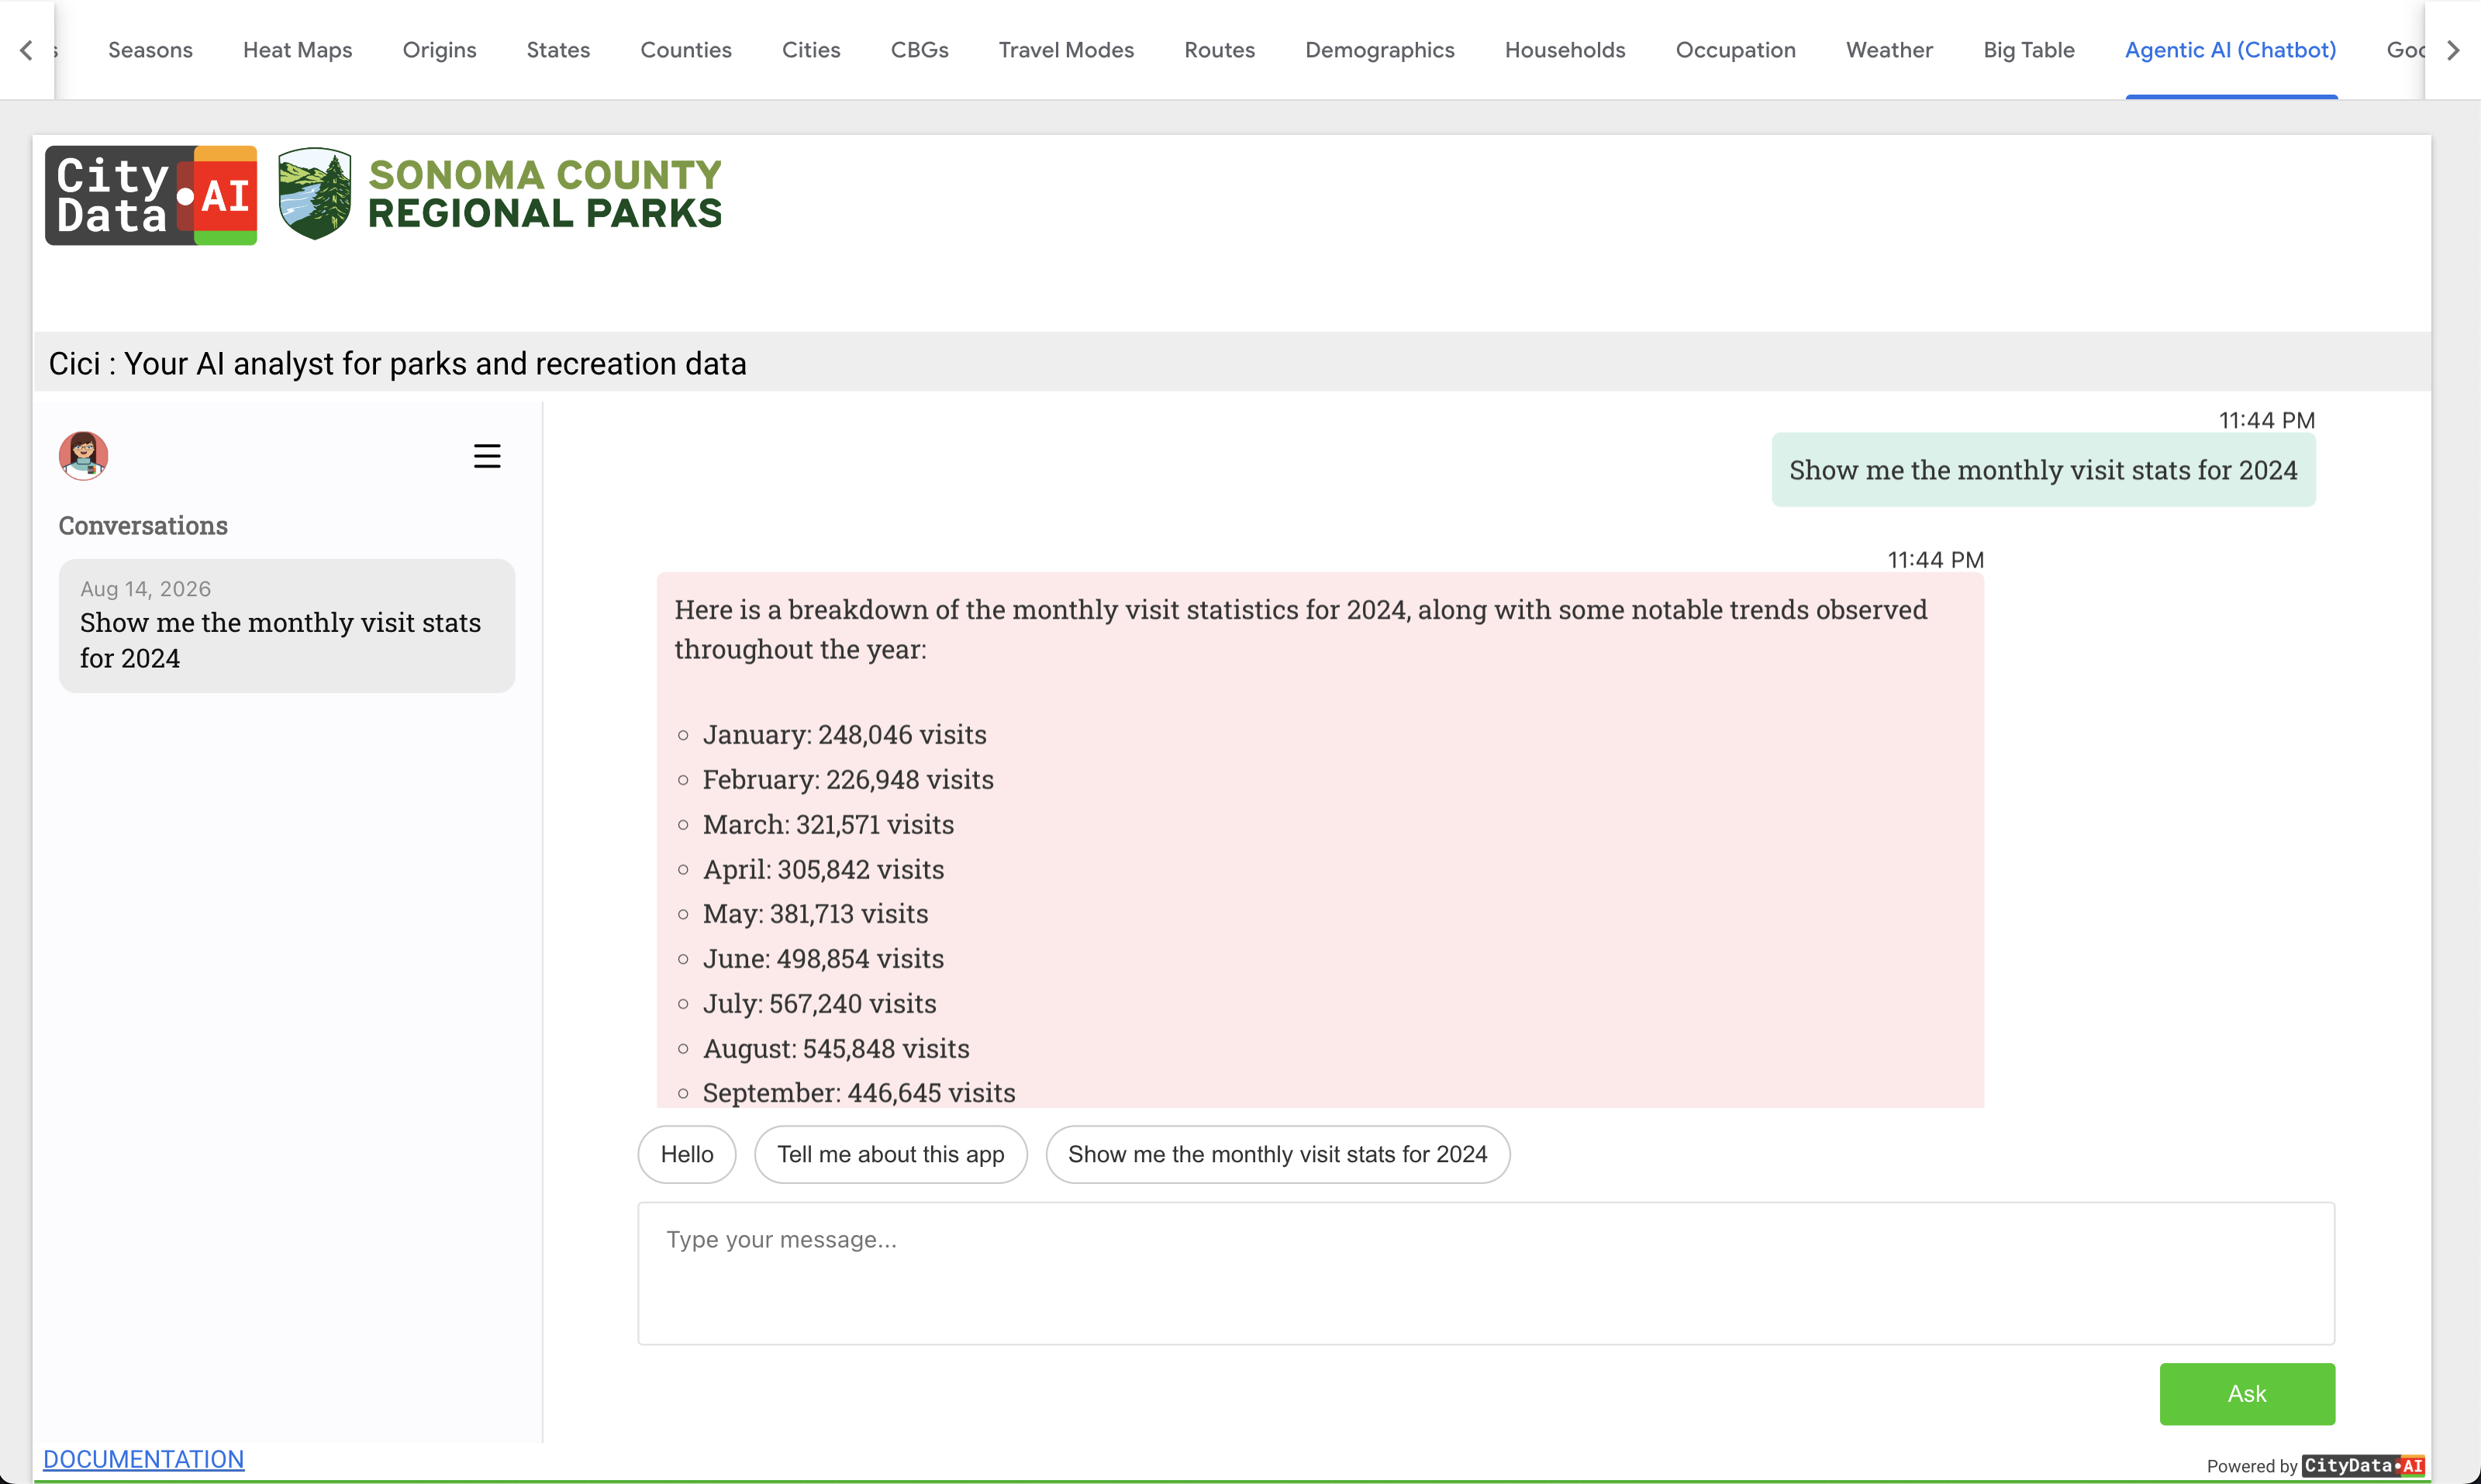Click the 'April: 305,842 visits' line
This screenshot has height=1484, width=2481.
click(823, 870)
